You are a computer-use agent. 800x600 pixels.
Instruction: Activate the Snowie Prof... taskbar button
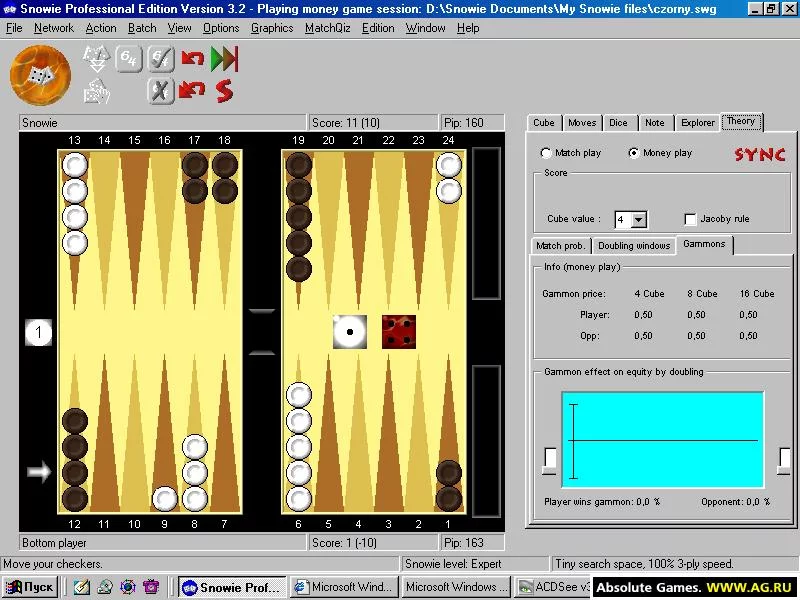pos(233,587)
